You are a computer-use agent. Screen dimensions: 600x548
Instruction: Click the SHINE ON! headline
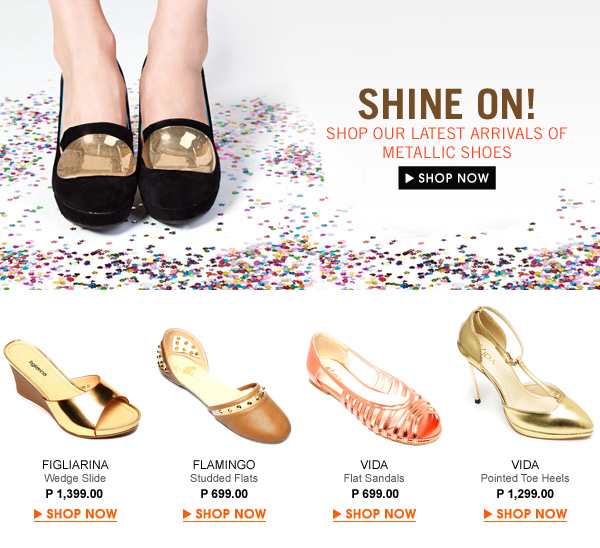[446, 104]
